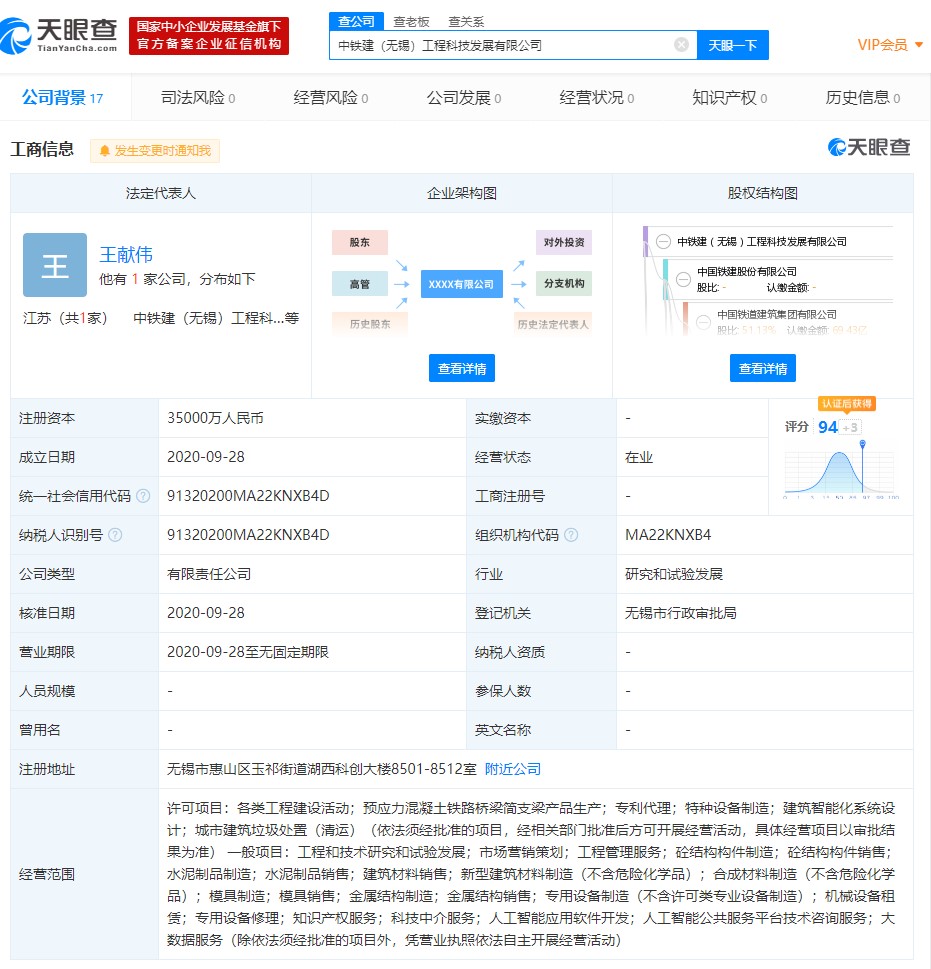
Task: Select credit code value beside 统一社会信用代码
Action: [248, 496]
